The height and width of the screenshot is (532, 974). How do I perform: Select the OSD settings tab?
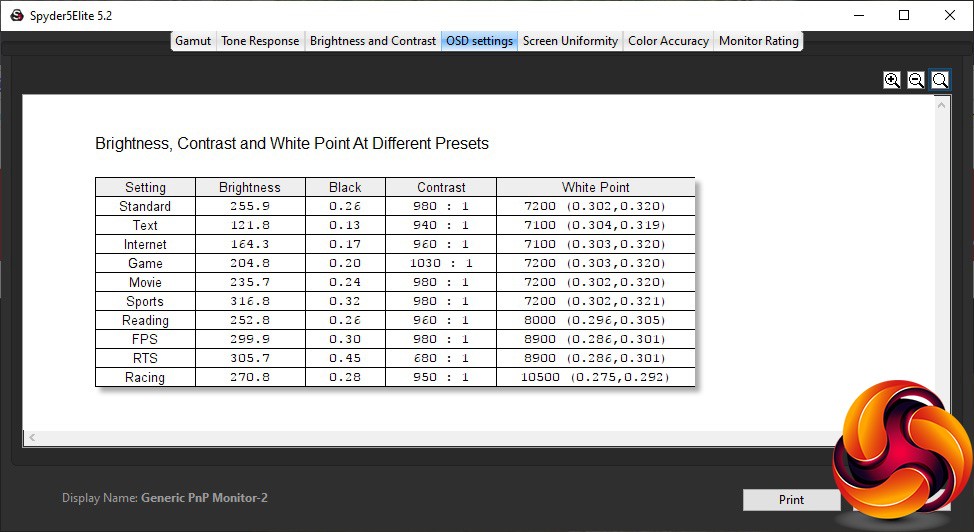480,41
